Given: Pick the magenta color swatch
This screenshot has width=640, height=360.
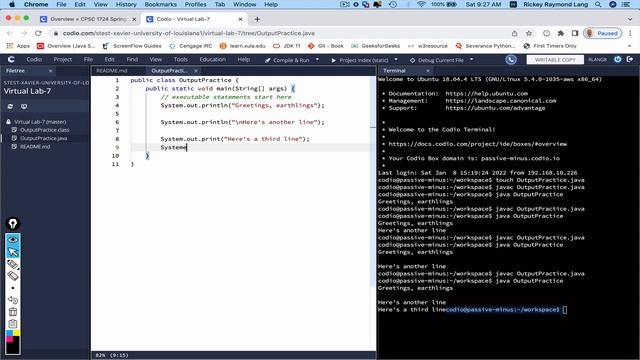Looking at the screenshot, I should [x=9, y=339].
